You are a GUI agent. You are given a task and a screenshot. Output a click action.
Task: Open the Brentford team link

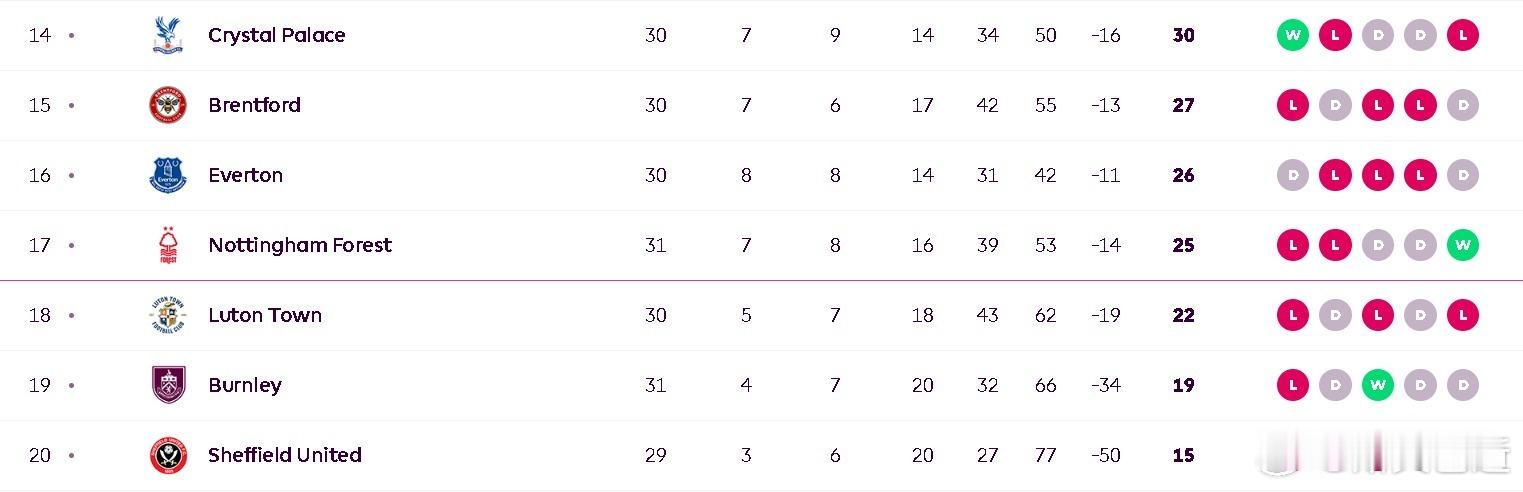point(255,105)
